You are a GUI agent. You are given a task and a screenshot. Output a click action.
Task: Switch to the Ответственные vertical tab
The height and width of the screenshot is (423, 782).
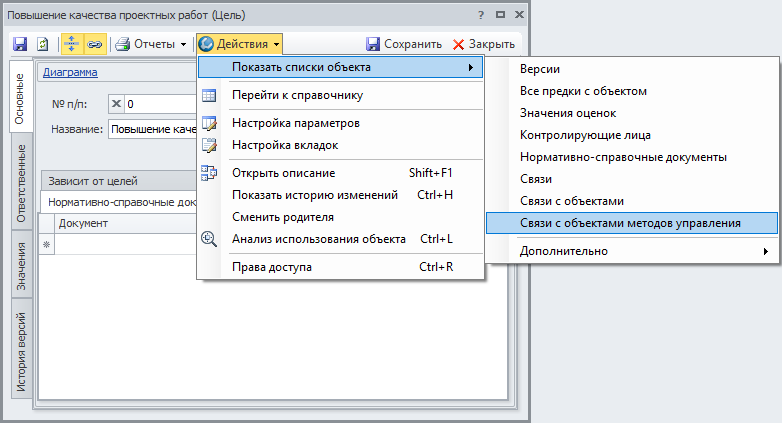pyautogui.click(x=21, y=187)
